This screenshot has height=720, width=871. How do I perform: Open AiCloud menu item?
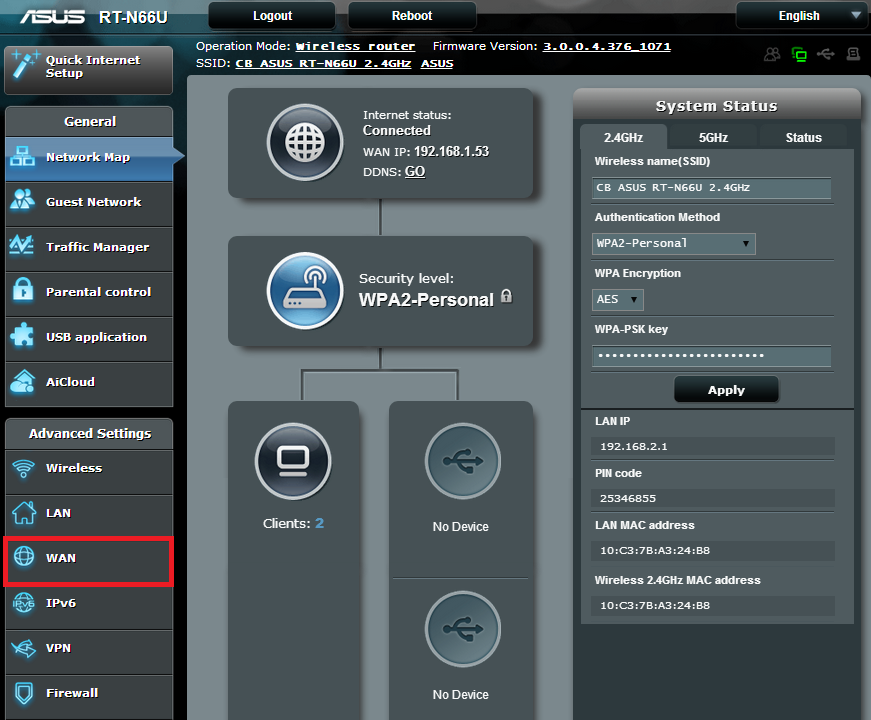click(x=89, y=382)
